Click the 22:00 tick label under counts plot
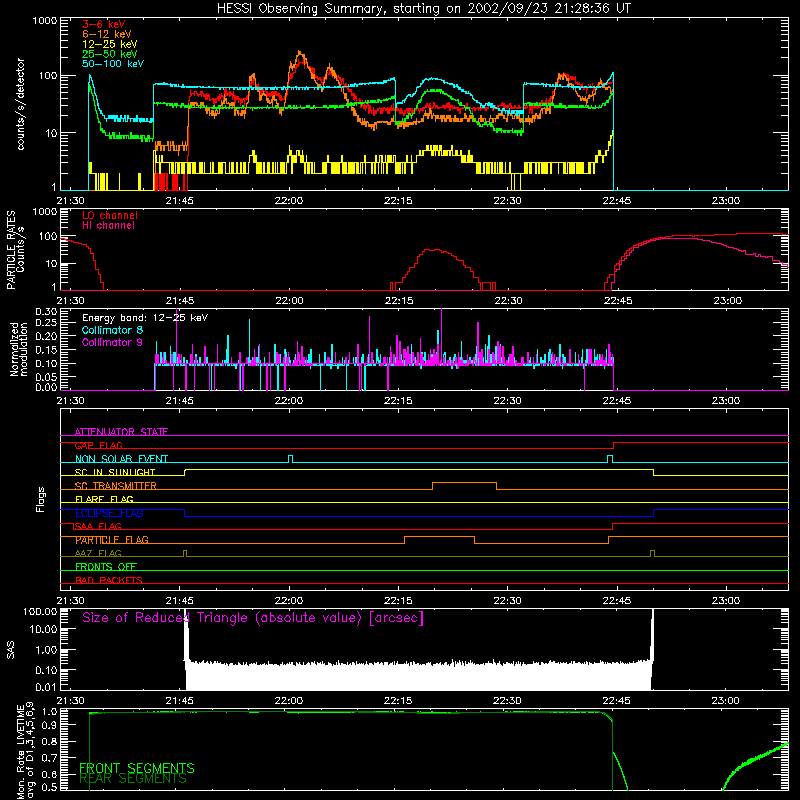Image resolution: width=800 pixels, height=800 pixels. point(289,201)
